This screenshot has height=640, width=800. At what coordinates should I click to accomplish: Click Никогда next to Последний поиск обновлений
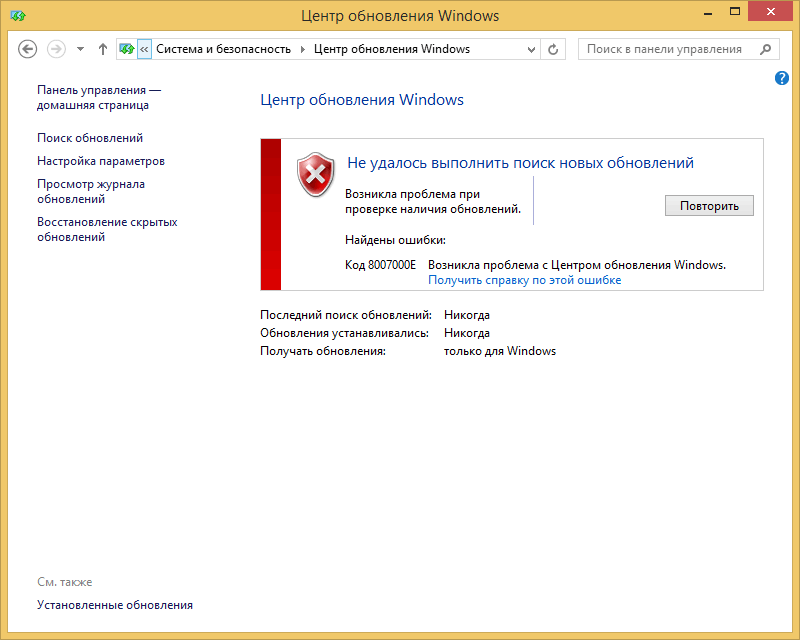[x=467, y=315]
